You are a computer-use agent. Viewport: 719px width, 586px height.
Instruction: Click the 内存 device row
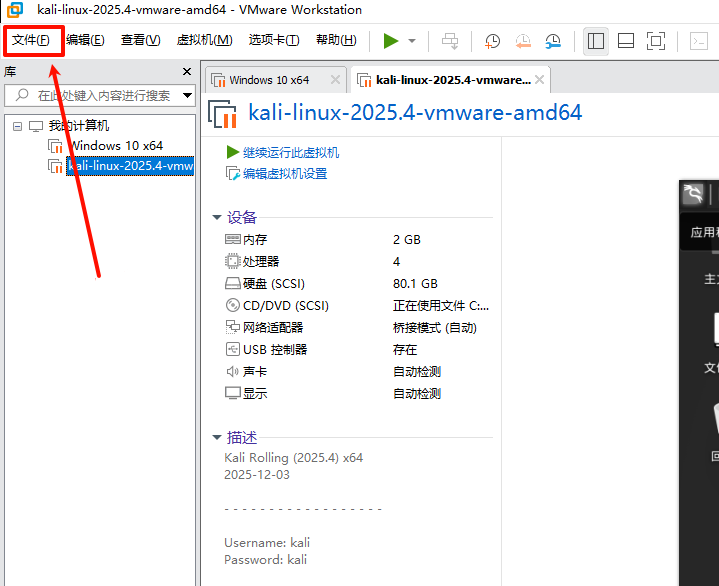[359, 239]
